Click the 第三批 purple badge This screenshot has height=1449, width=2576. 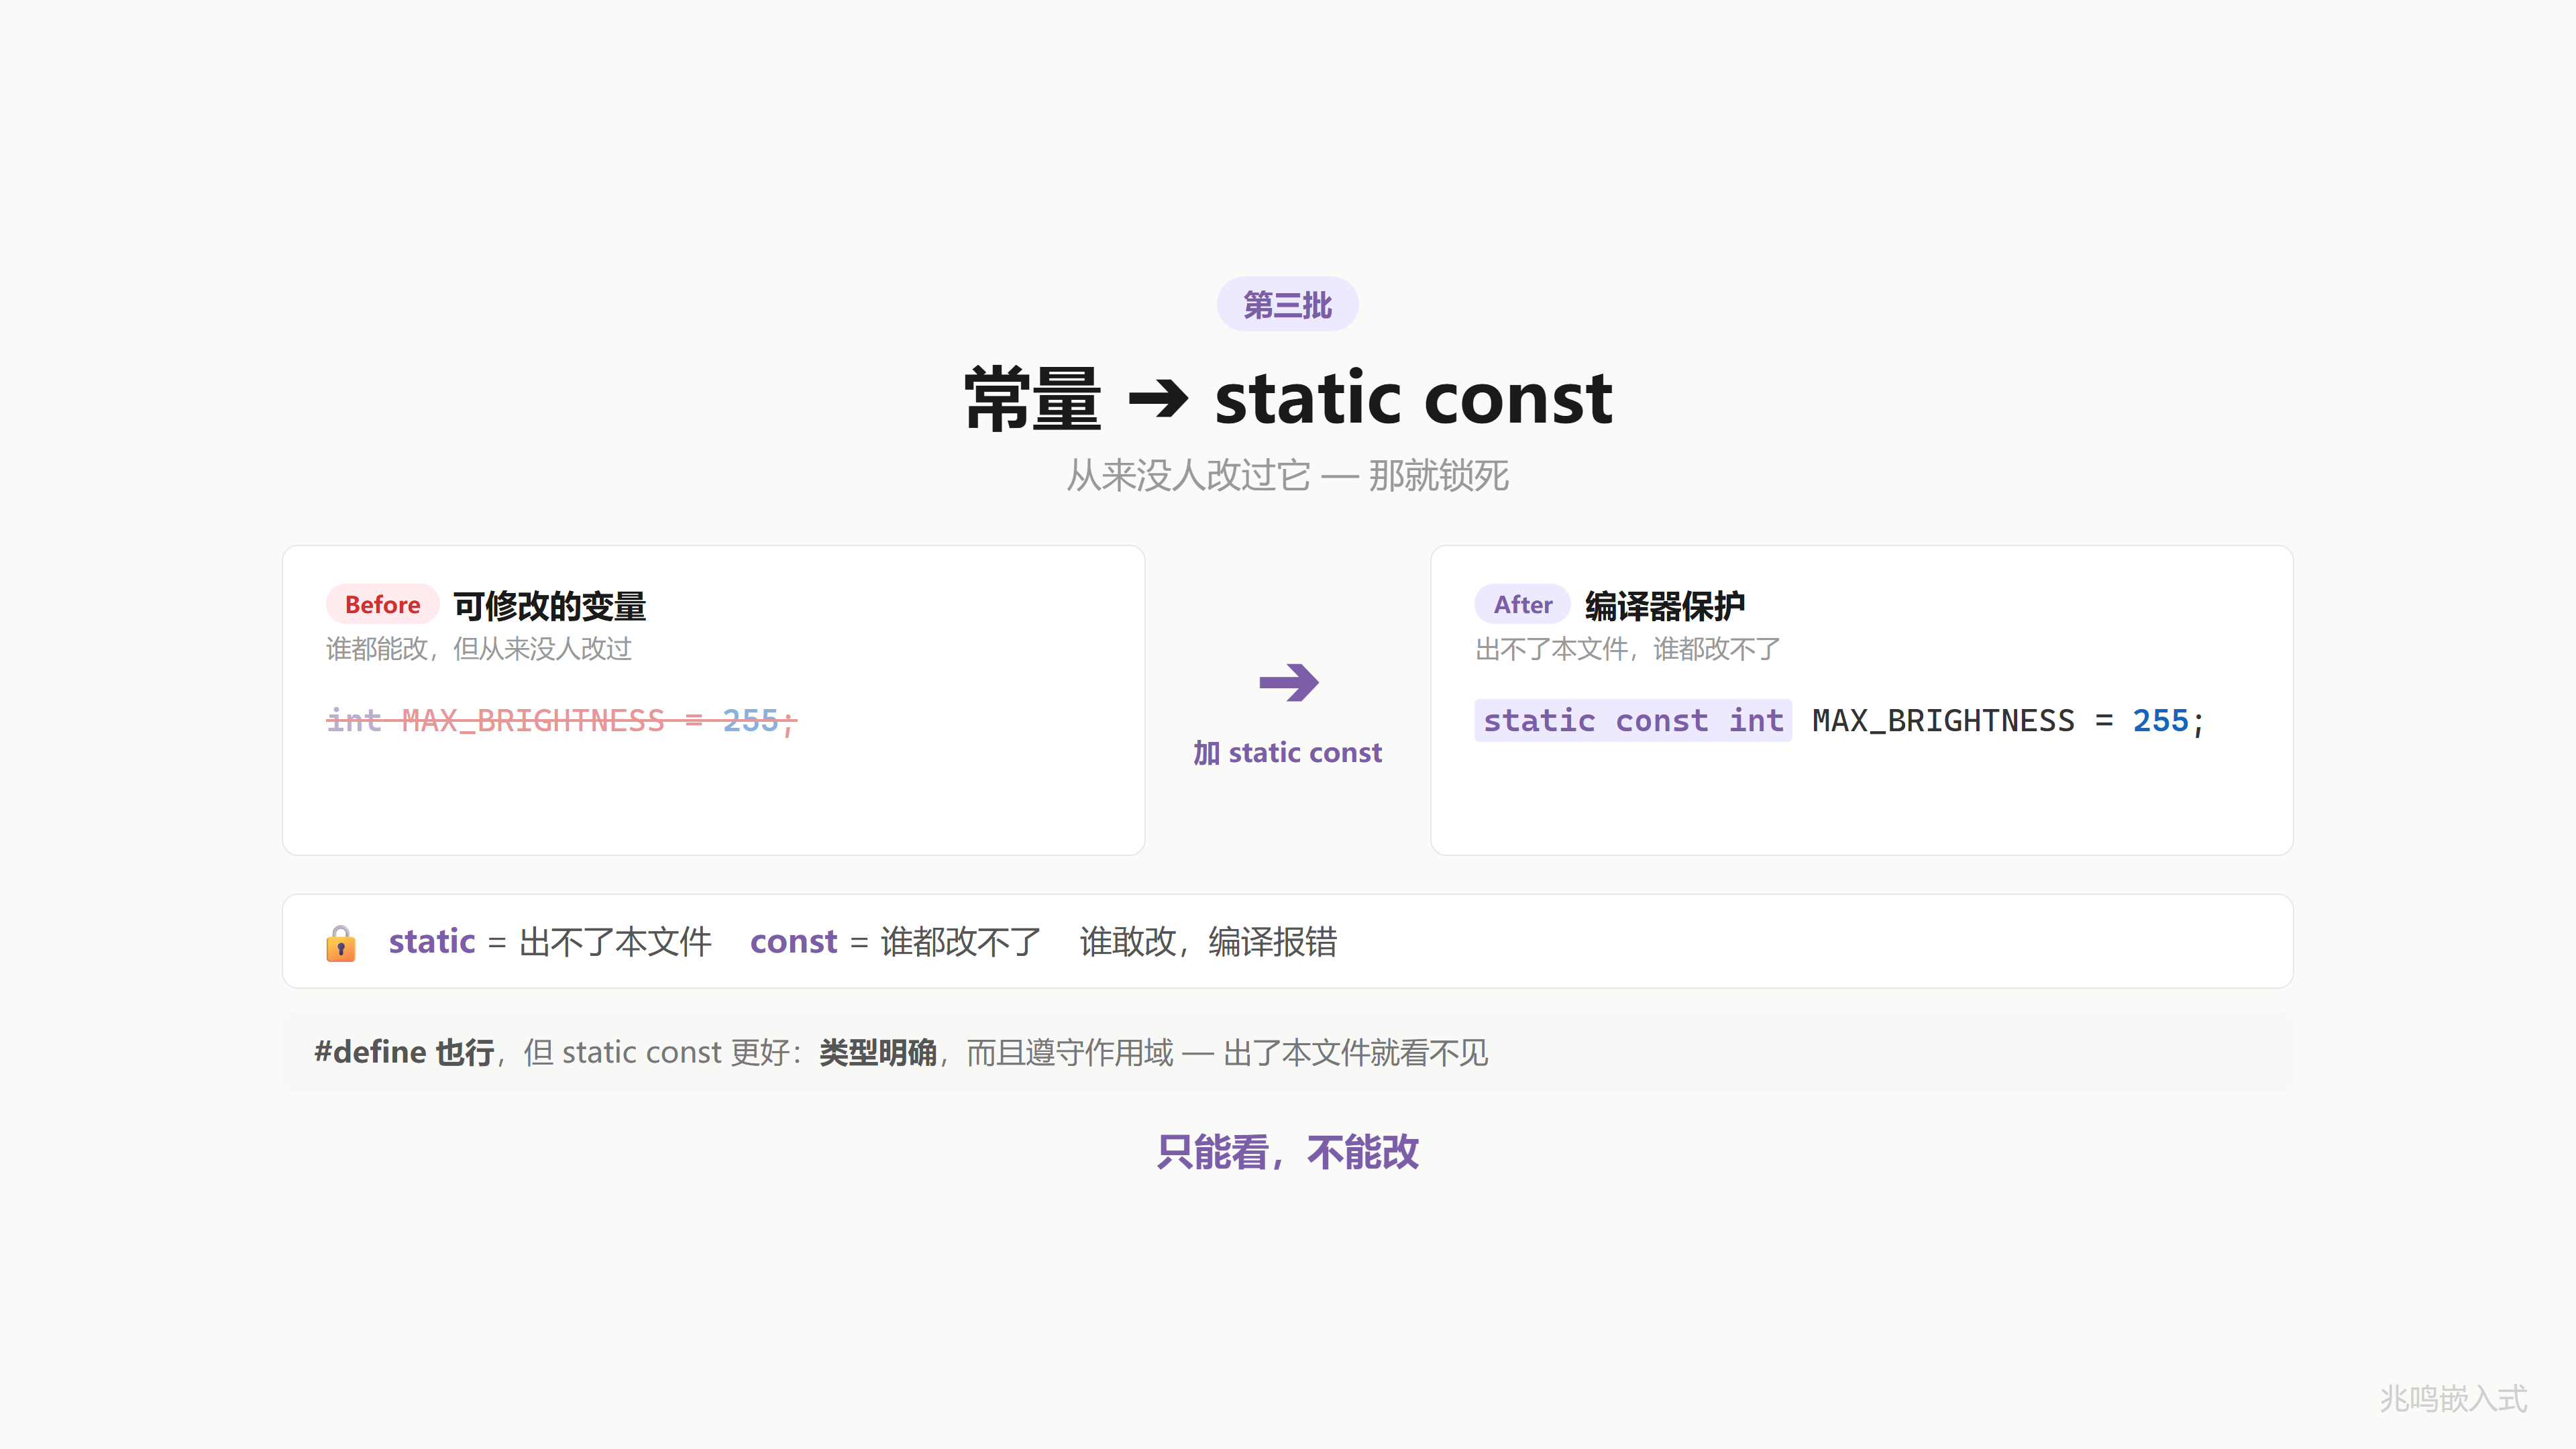click(x=1287, y=304)
